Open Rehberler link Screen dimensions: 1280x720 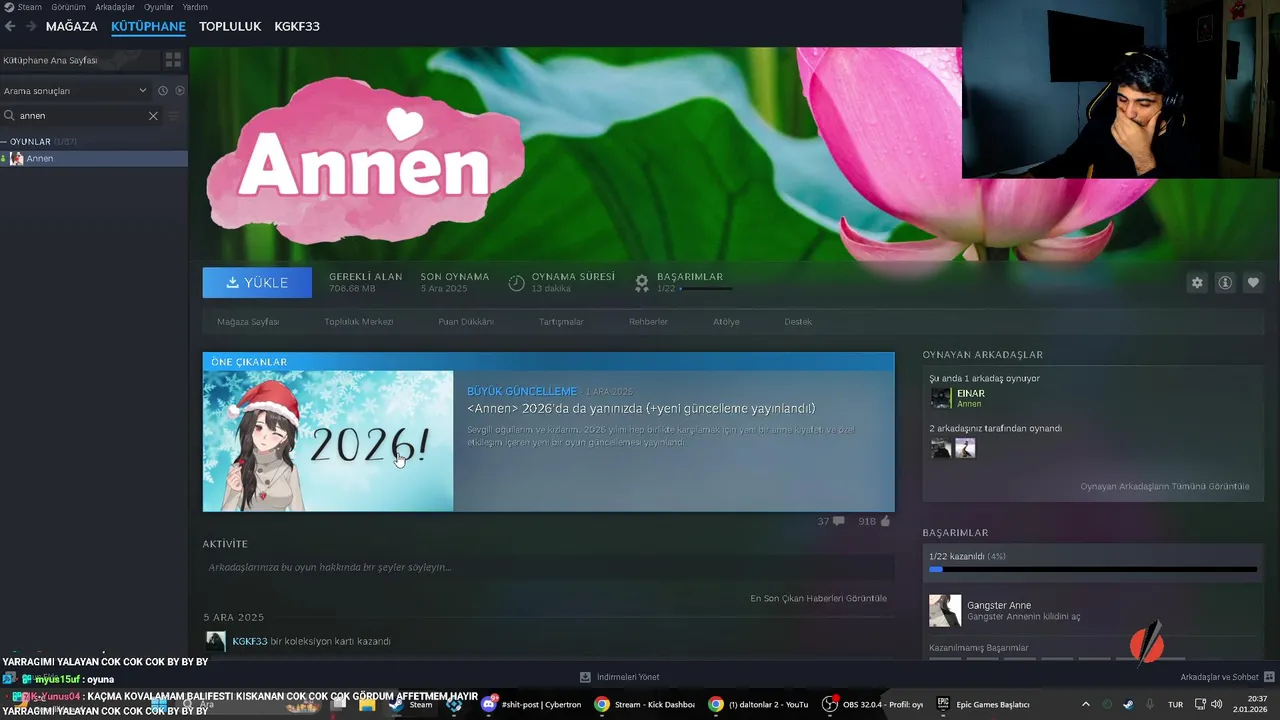click(x=648, y=322)
